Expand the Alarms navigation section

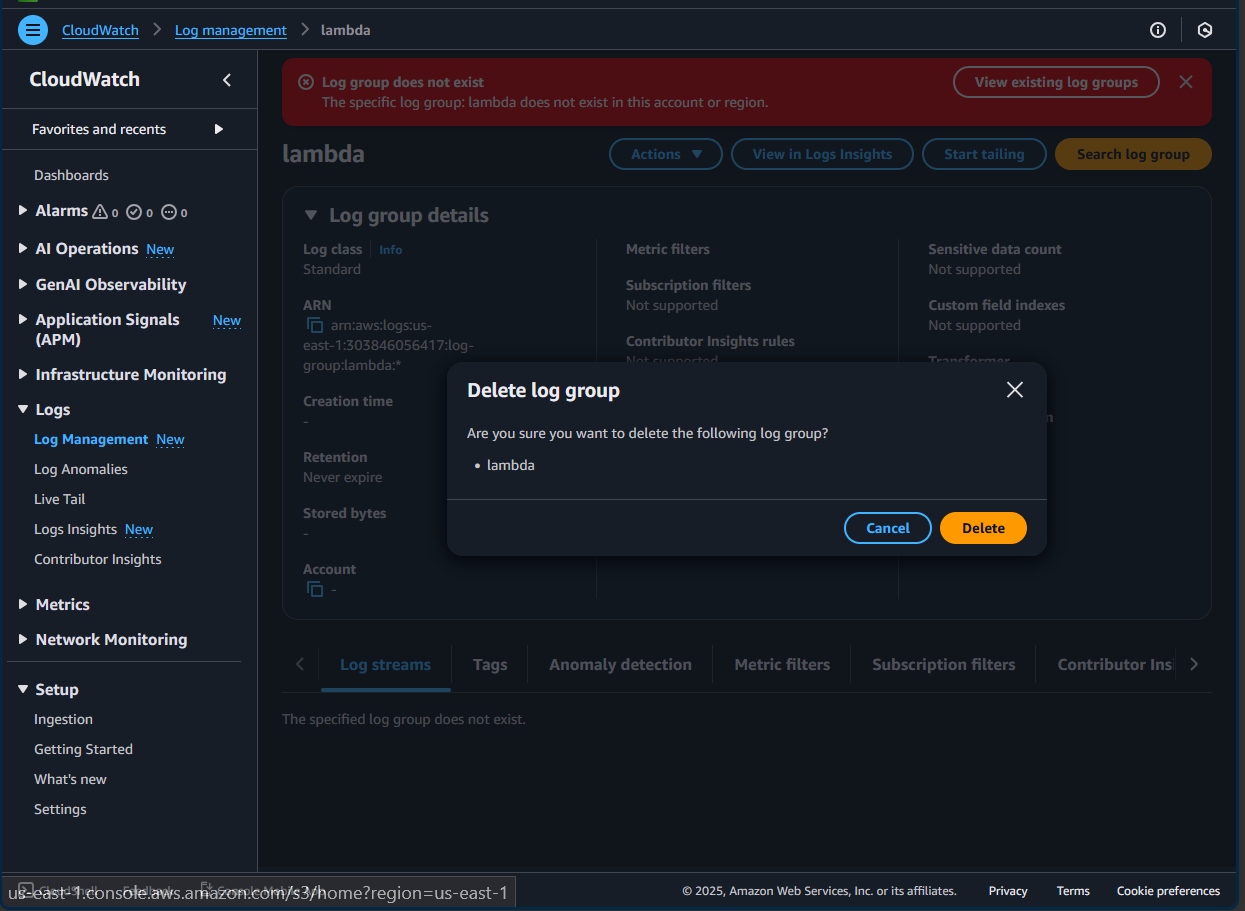(x=23, y=211)
